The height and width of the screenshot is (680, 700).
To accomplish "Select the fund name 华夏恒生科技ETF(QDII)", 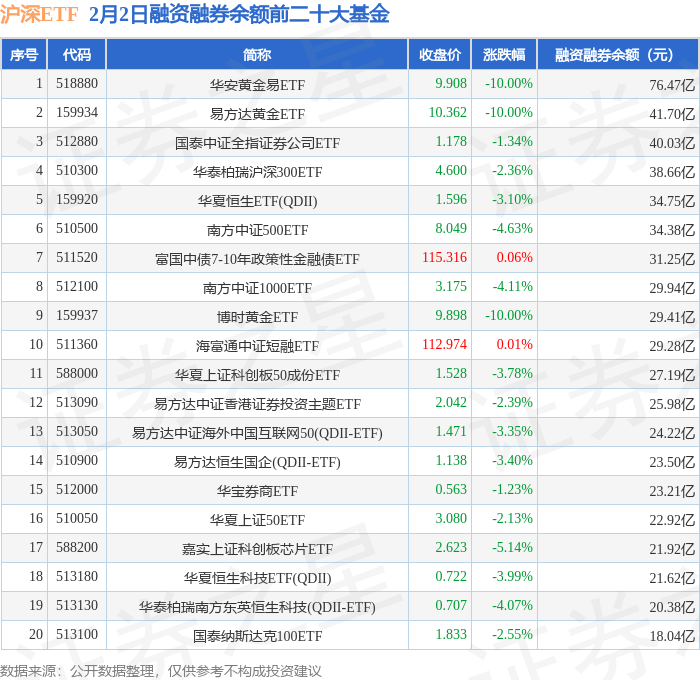I will tap(257, 578).
